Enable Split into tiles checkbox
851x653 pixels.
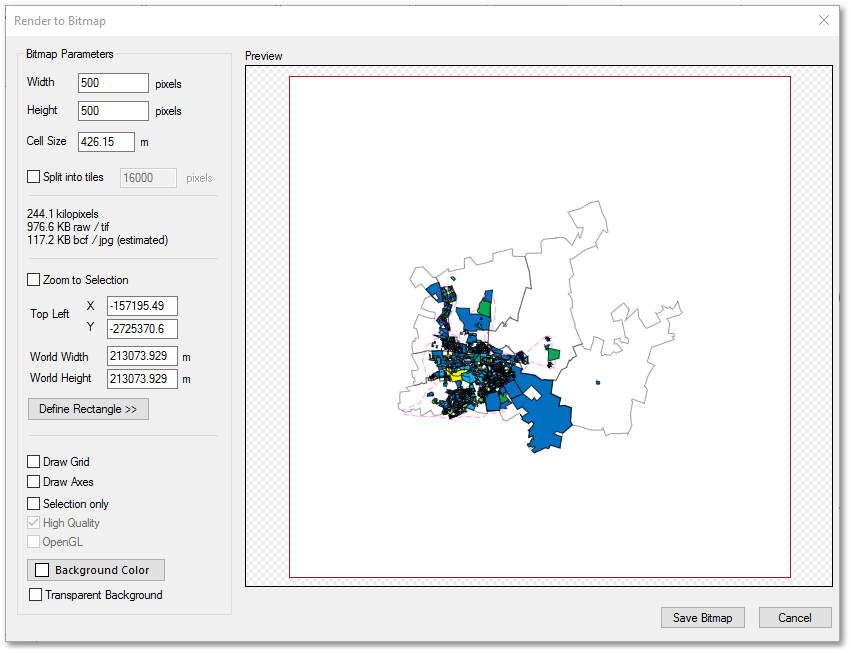[34, 177]
